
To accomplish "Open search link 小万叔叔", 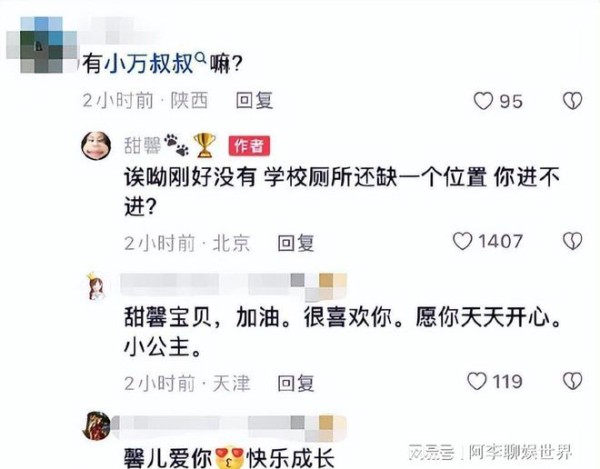I will pos(148,64).
